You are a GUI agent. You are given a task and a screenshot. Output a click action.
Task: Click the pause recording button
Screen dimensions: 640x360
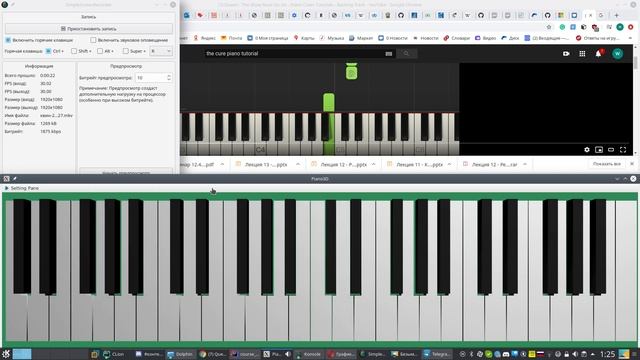click(x=89, y=29)
